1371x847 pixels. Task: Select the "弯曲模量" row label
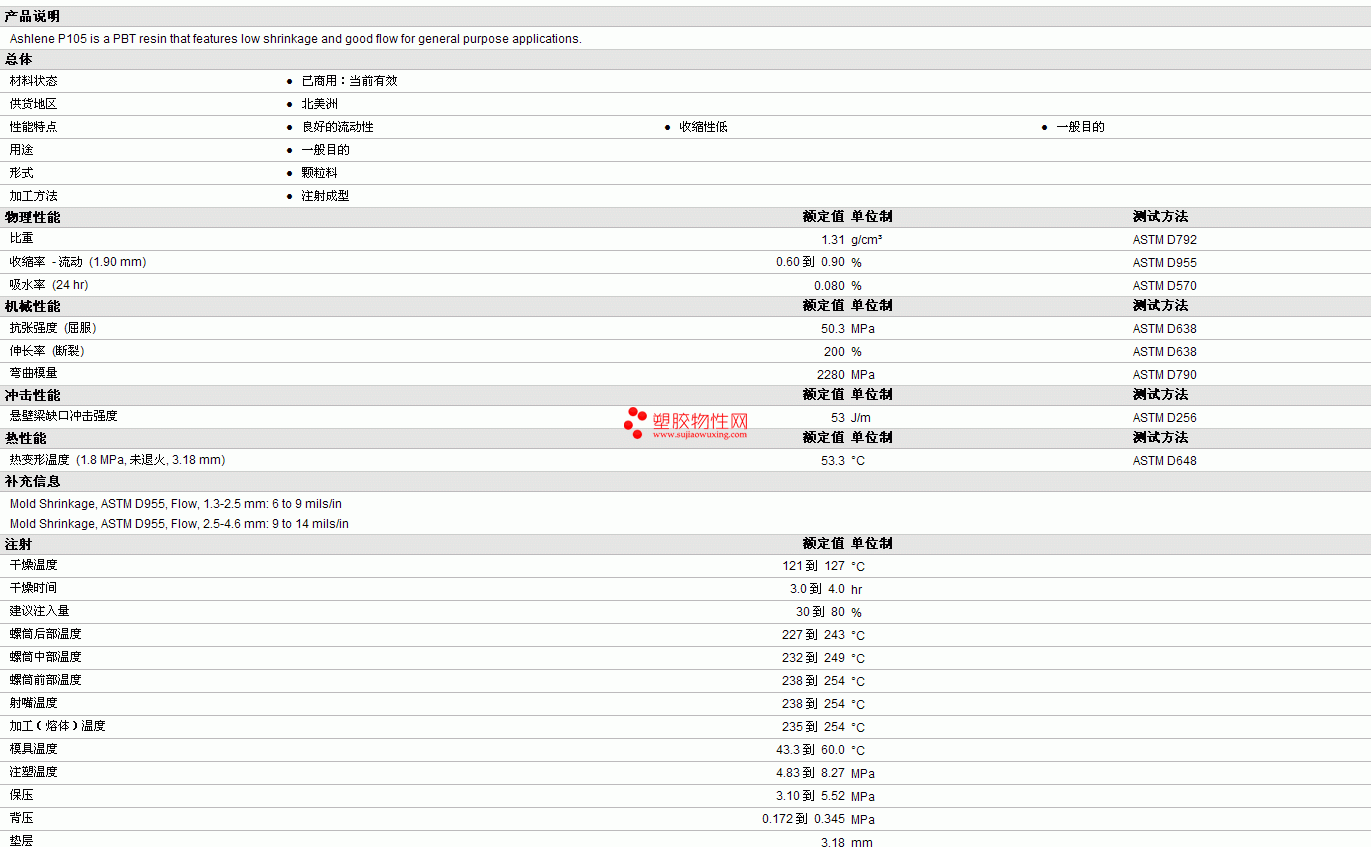[34, 373]
